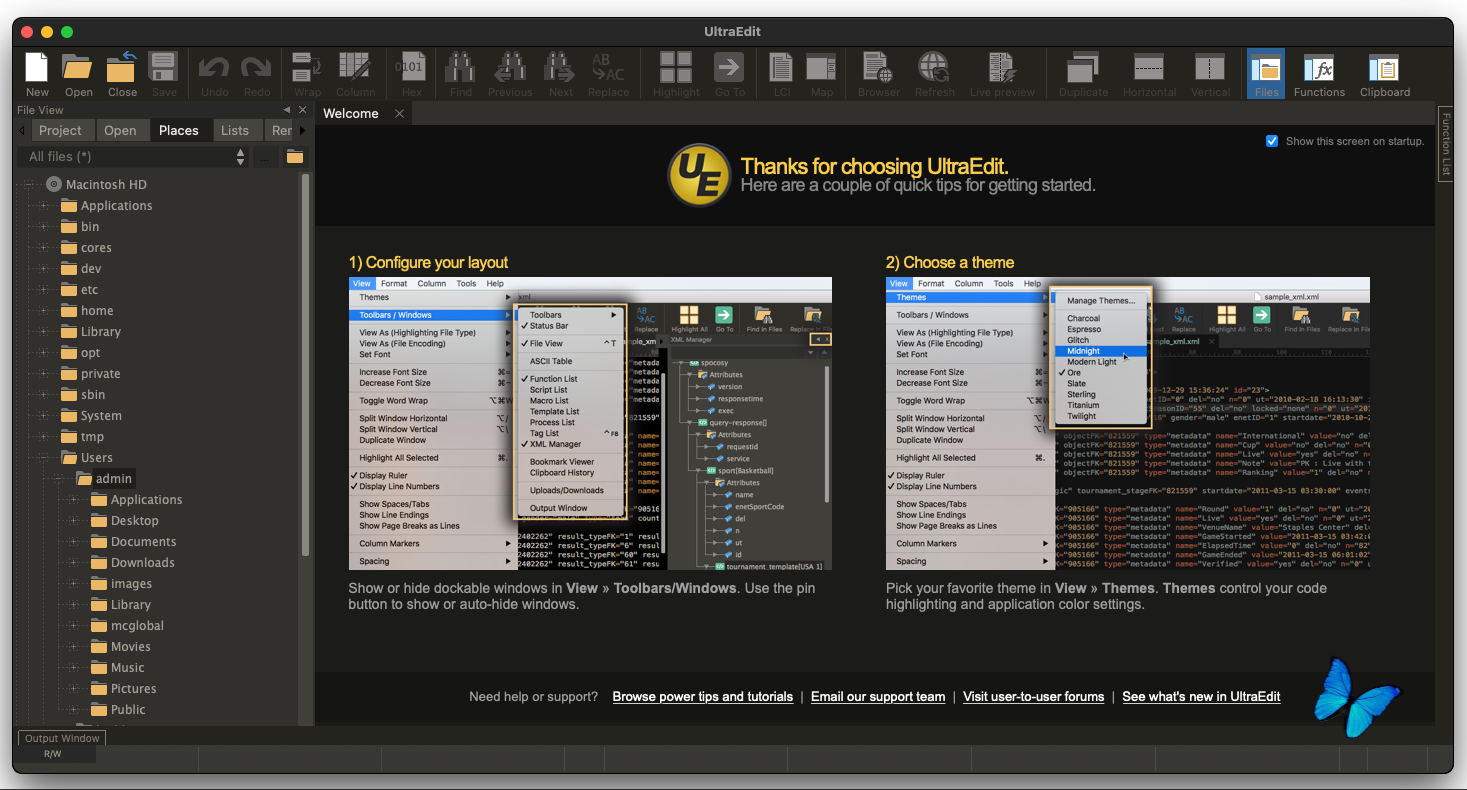
Task: Expand the Applications folder under Macintosh HD
Action: click(44, 206)
